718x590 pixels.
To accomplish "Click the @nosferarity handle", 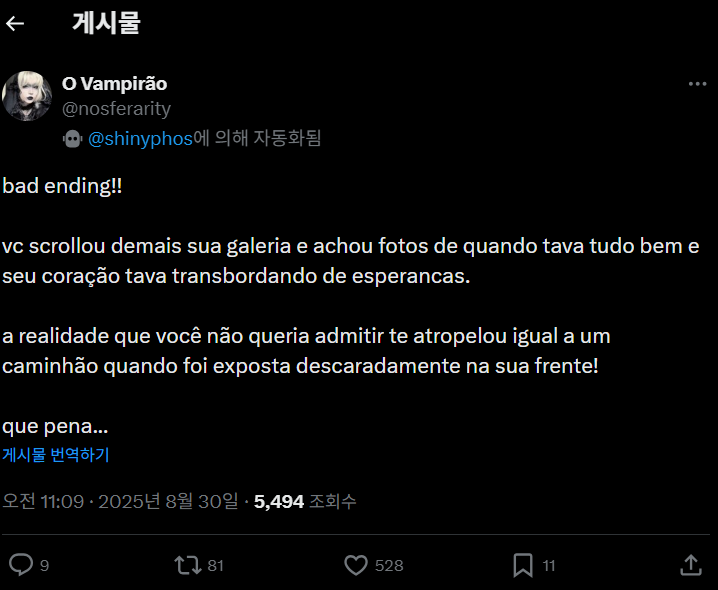I will [x=116, y=108].
